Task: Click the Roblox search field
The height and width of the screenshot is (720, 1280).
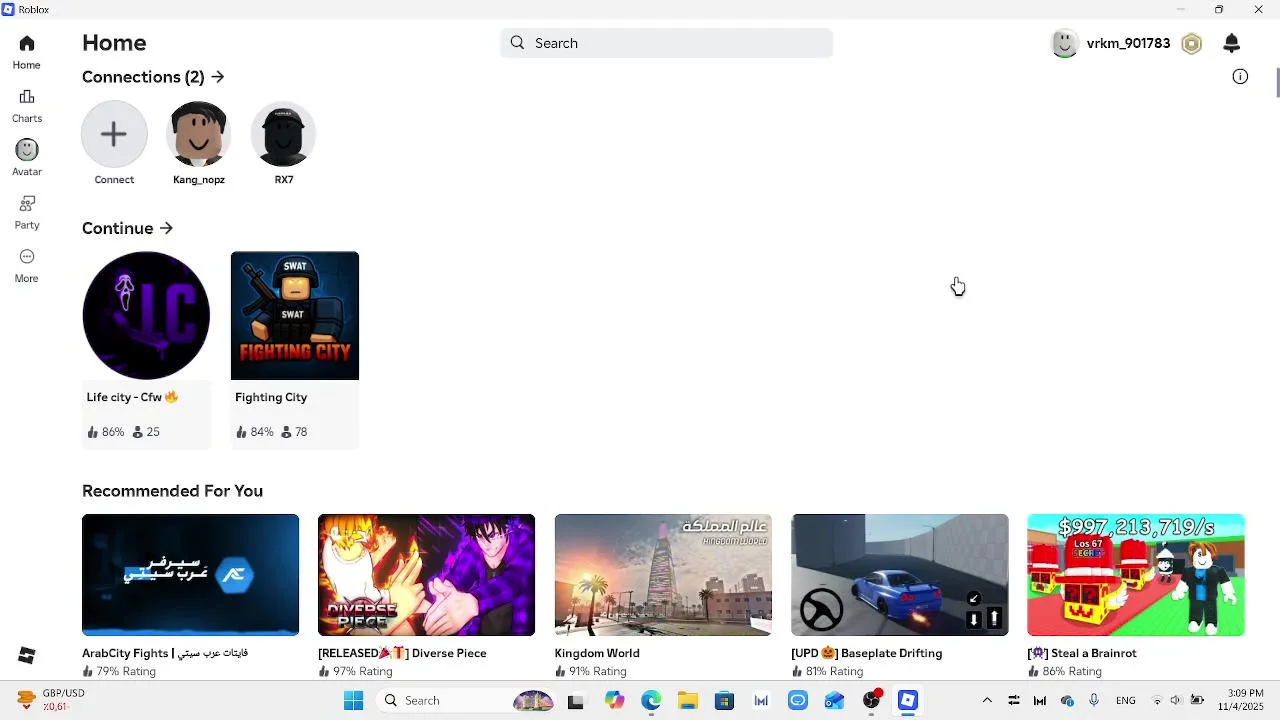Action: click(x=666, y=43)
